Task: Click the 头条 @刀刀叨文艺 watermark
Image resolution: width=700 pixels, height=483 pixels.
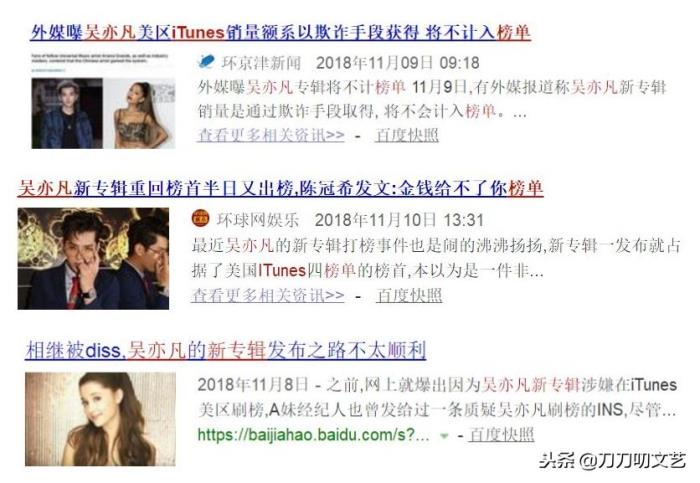Action: pyautogui.click(x=612, y=460)
